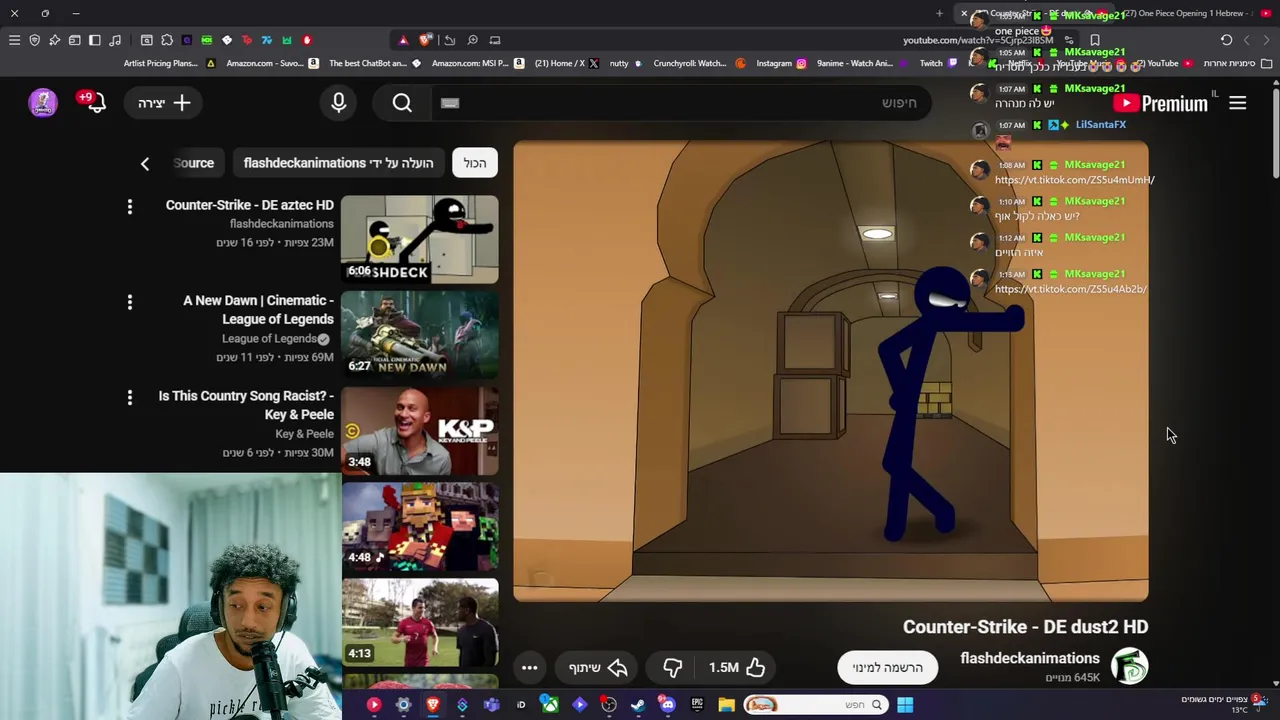This screenshot has width=1280, height=720.
Task: Click the zoom magnifier toolbar icon
Action: click(x=472, y=40)
